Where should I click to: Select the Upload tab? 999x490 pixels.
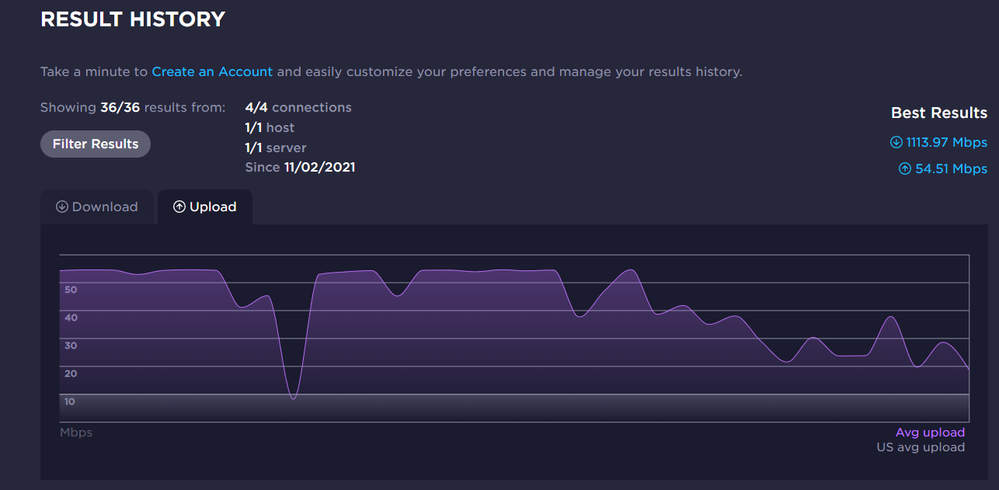205,207
